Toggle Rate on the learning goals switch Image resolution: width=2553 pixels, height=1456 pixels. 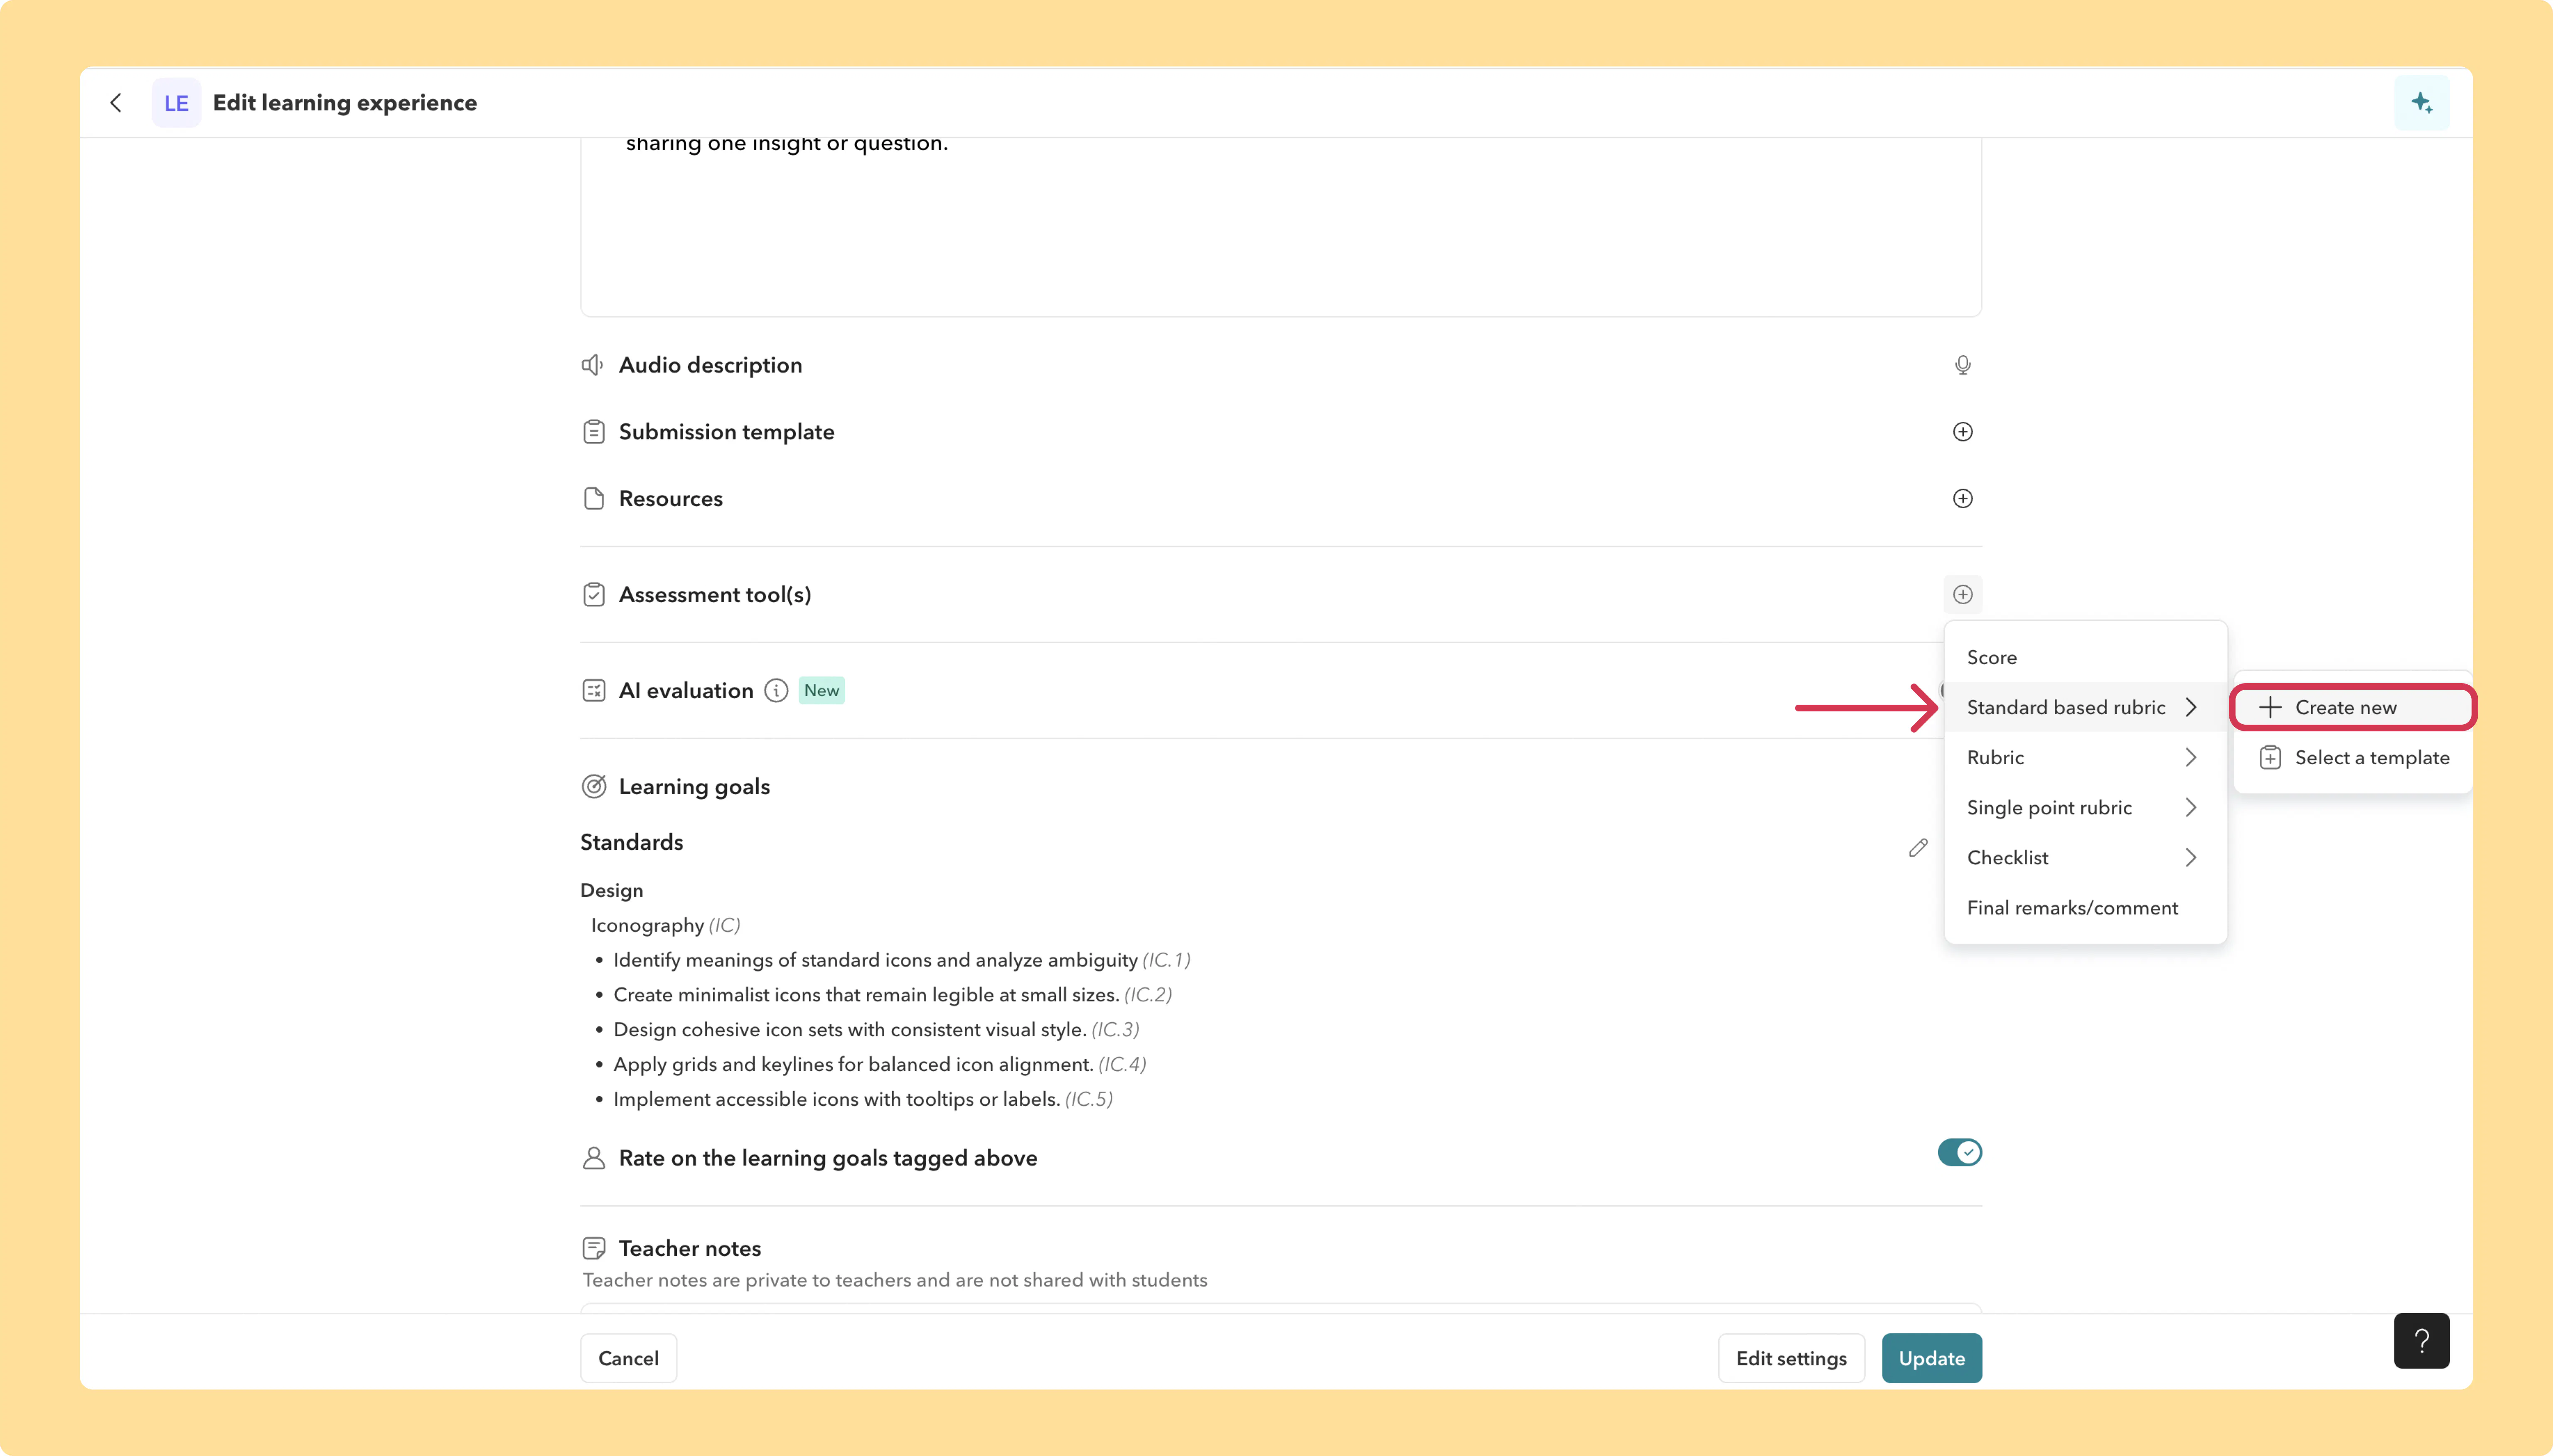[1959, 1153]
